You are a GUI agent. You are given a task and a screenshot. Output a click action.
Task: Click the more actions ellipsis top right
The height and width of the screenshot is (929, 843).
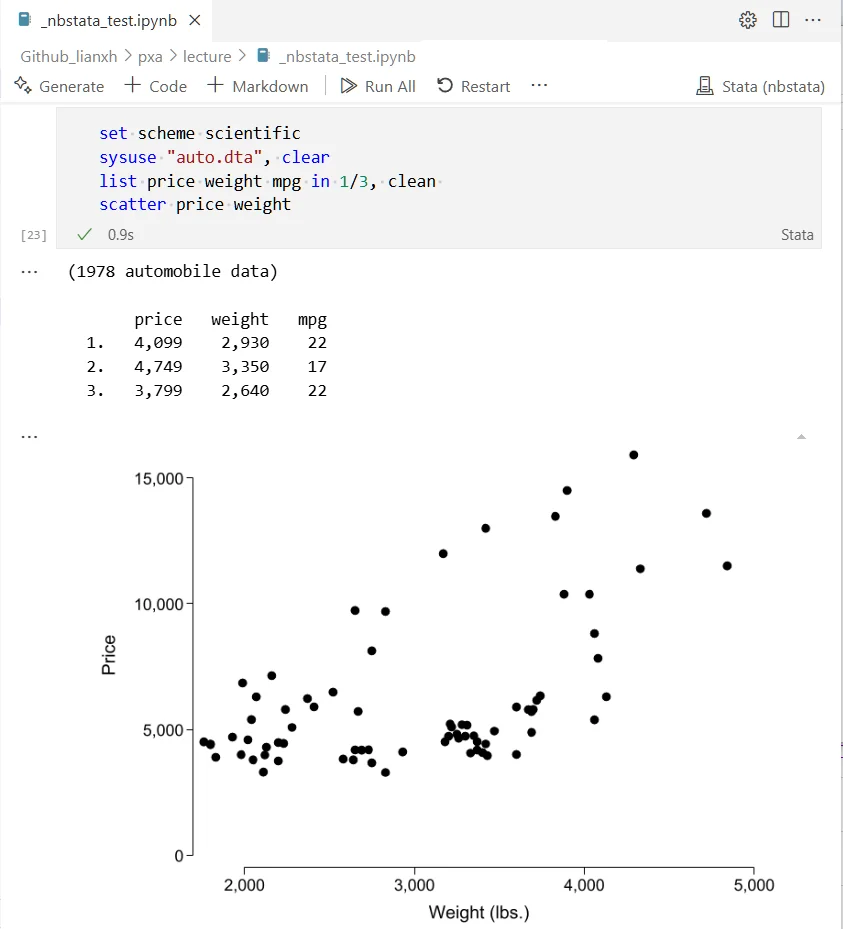(812, 19)
